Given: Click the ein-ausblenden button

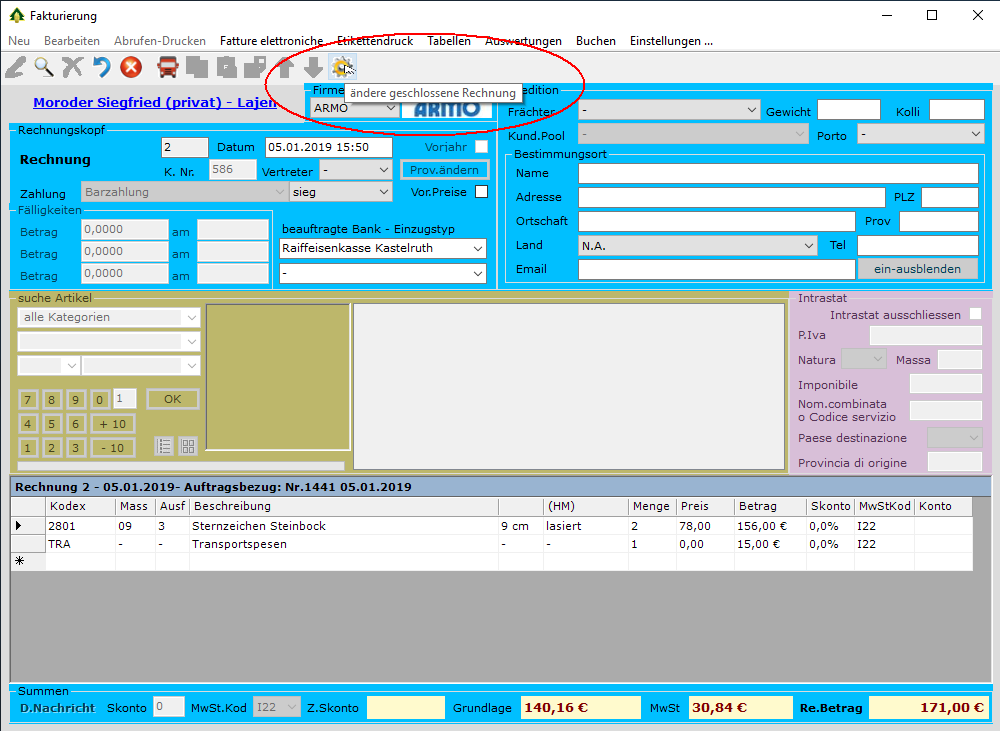Looking at the screenshot, I should coord(917,269).
